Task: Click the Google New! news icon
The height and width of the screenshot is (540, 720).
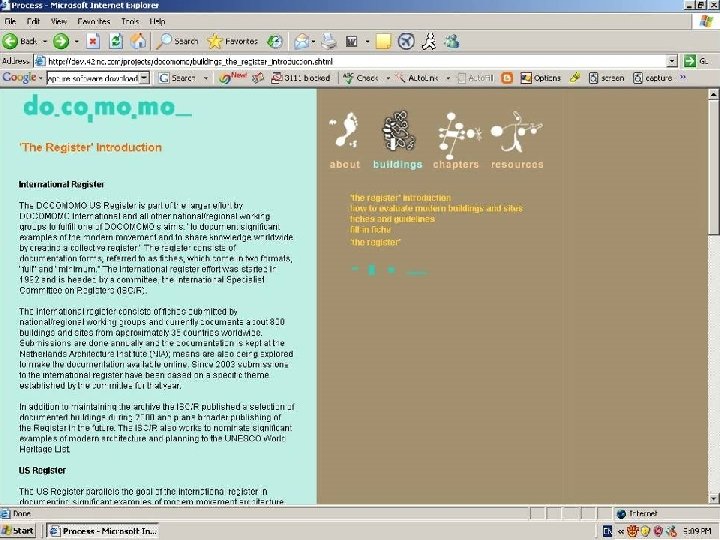Action: point(233,77)
